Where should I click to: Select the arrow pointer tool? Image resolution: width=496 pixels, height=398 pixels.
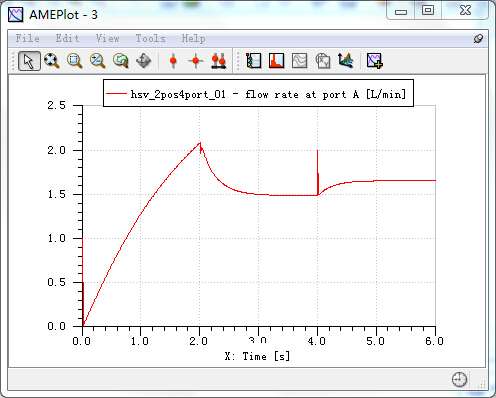(29, 61)
